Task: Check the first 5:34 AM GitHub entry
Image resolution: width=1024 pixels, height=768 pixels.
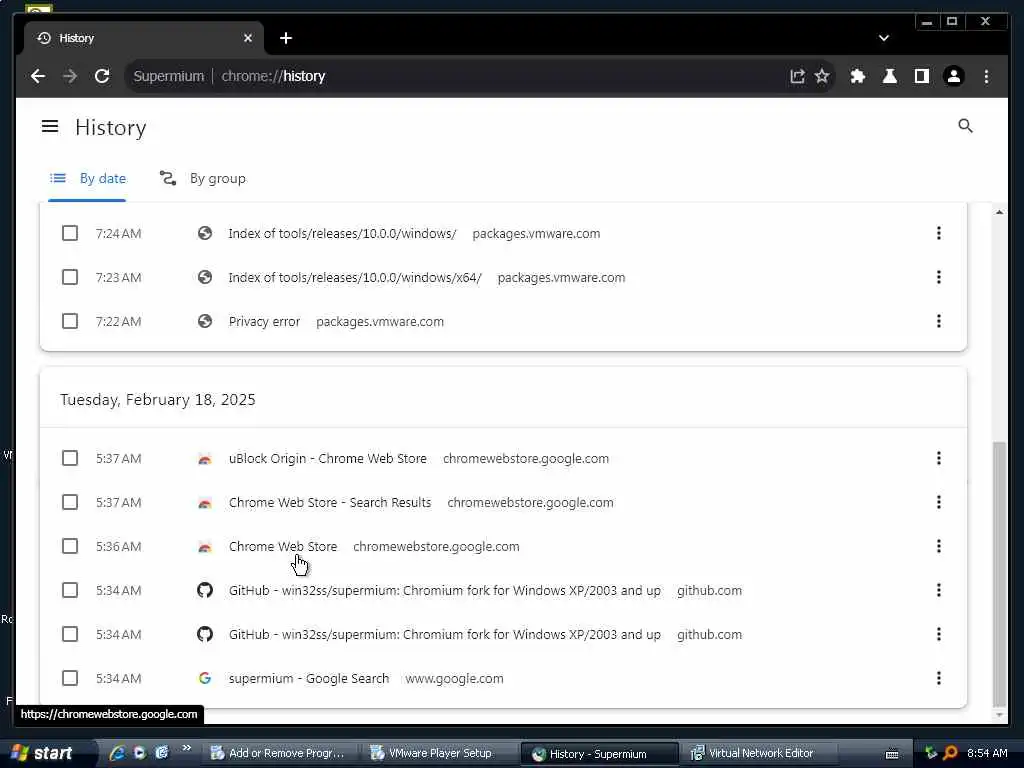Action: pos(70,590)
